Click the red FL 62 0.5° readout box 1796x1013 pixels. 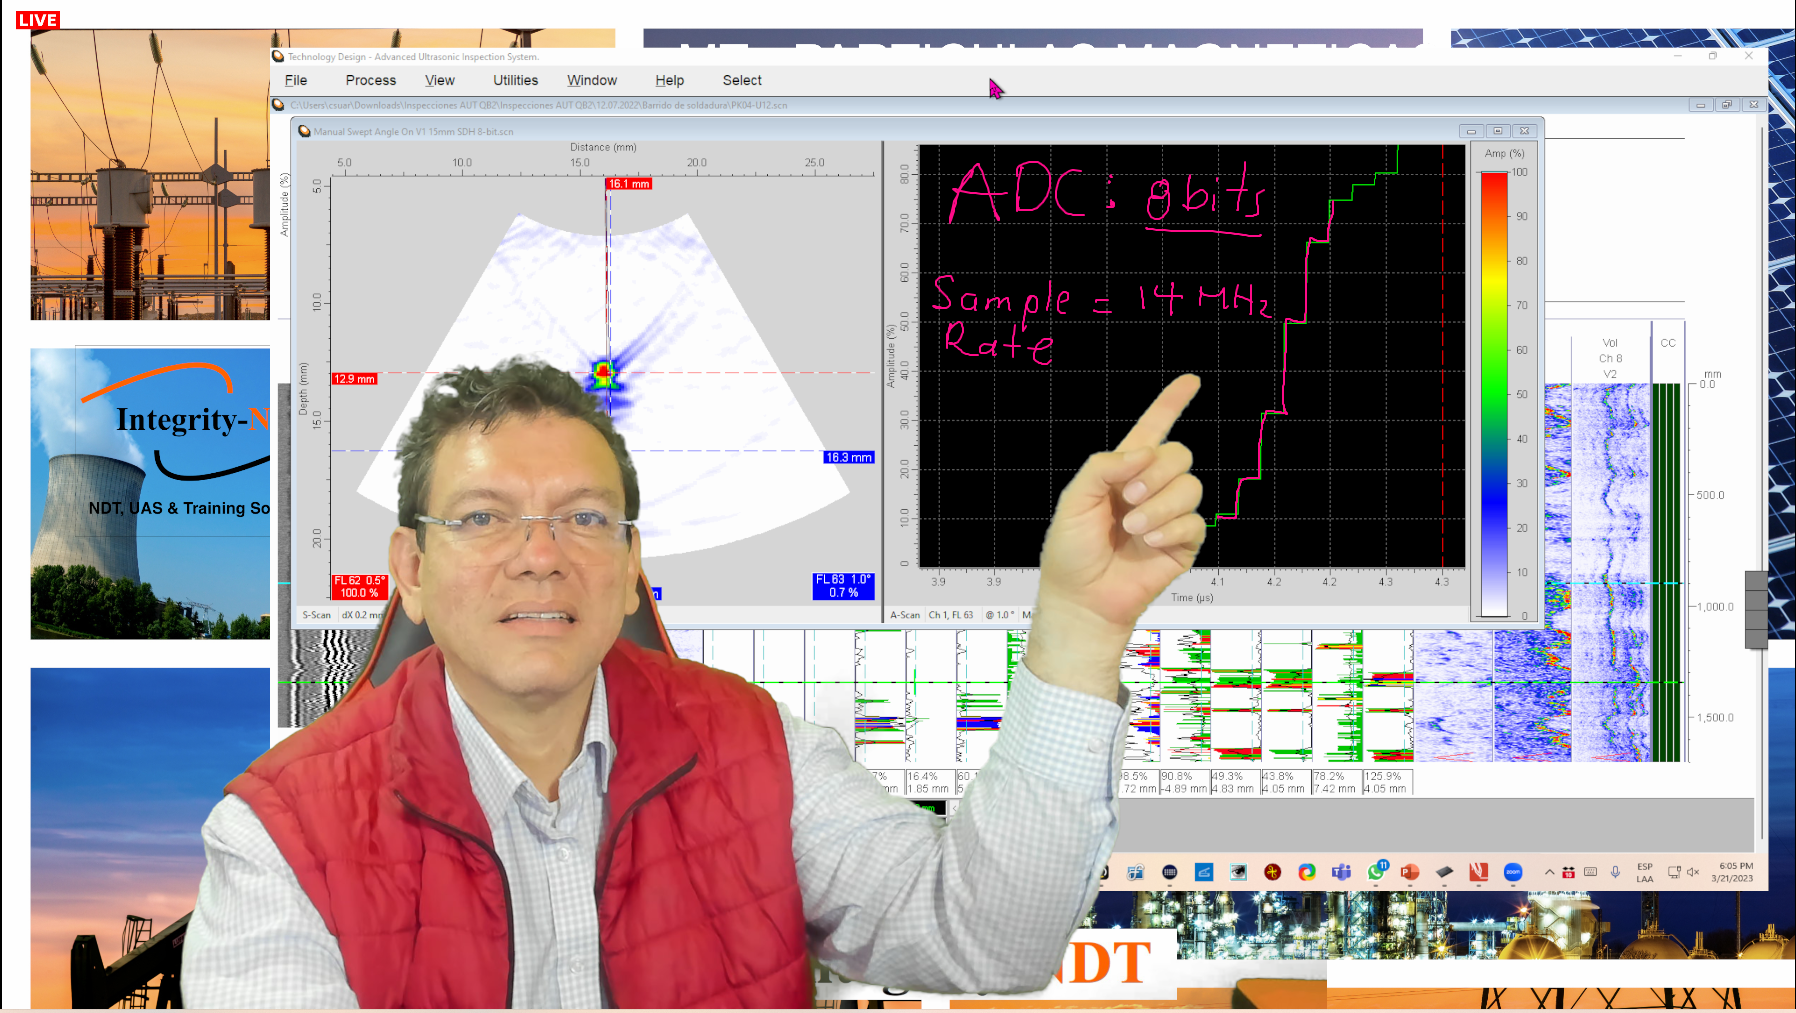pyautogui.click(x=359, y=587)
